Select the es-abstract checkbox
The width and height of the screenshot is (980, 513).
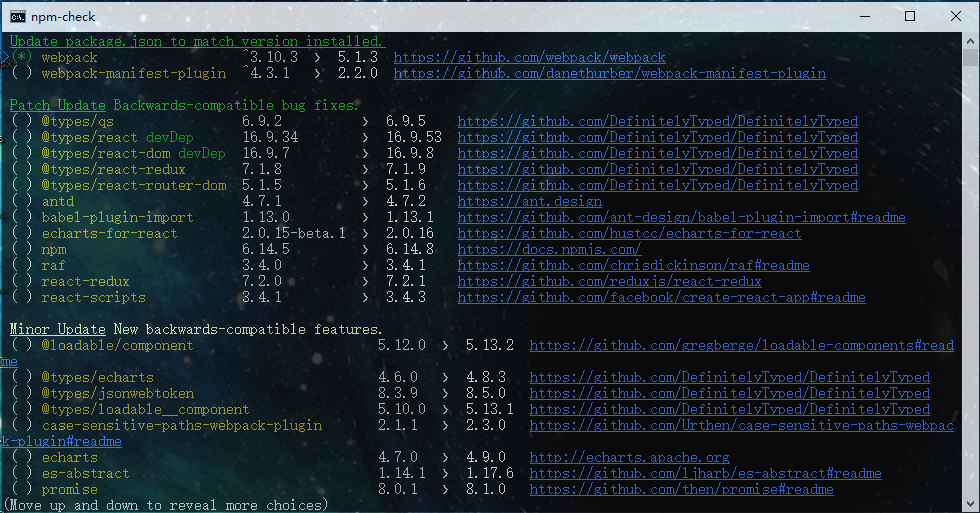21,473
